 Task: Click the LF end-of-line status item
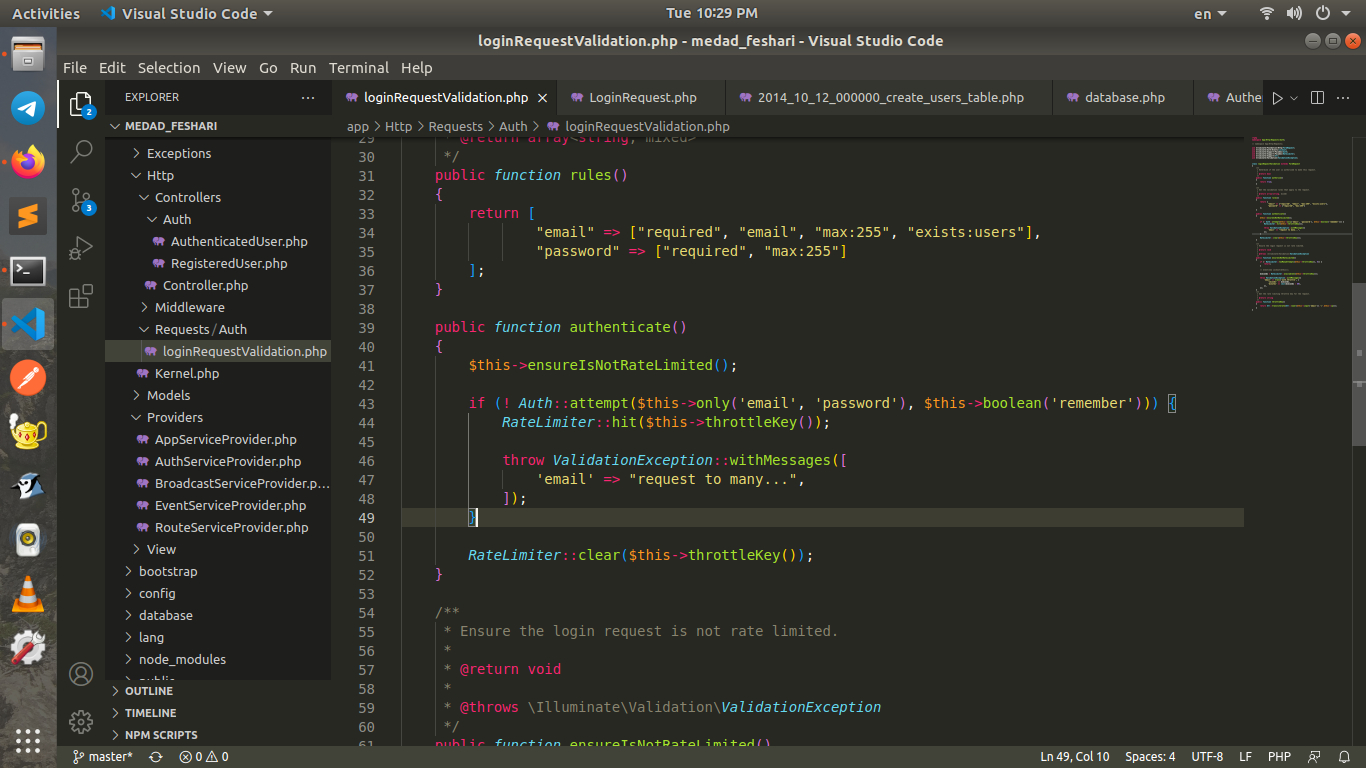pyautogui.click(x=1245, y=757)
